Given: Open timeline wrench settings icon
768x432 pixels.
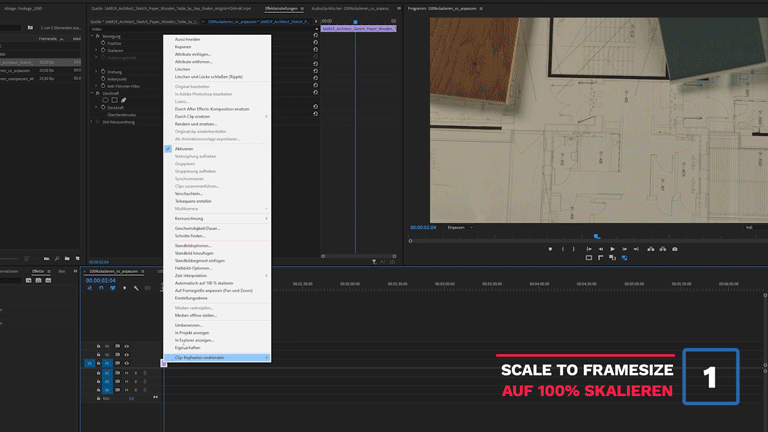Looking at the screenshot, I should point(136,289).
